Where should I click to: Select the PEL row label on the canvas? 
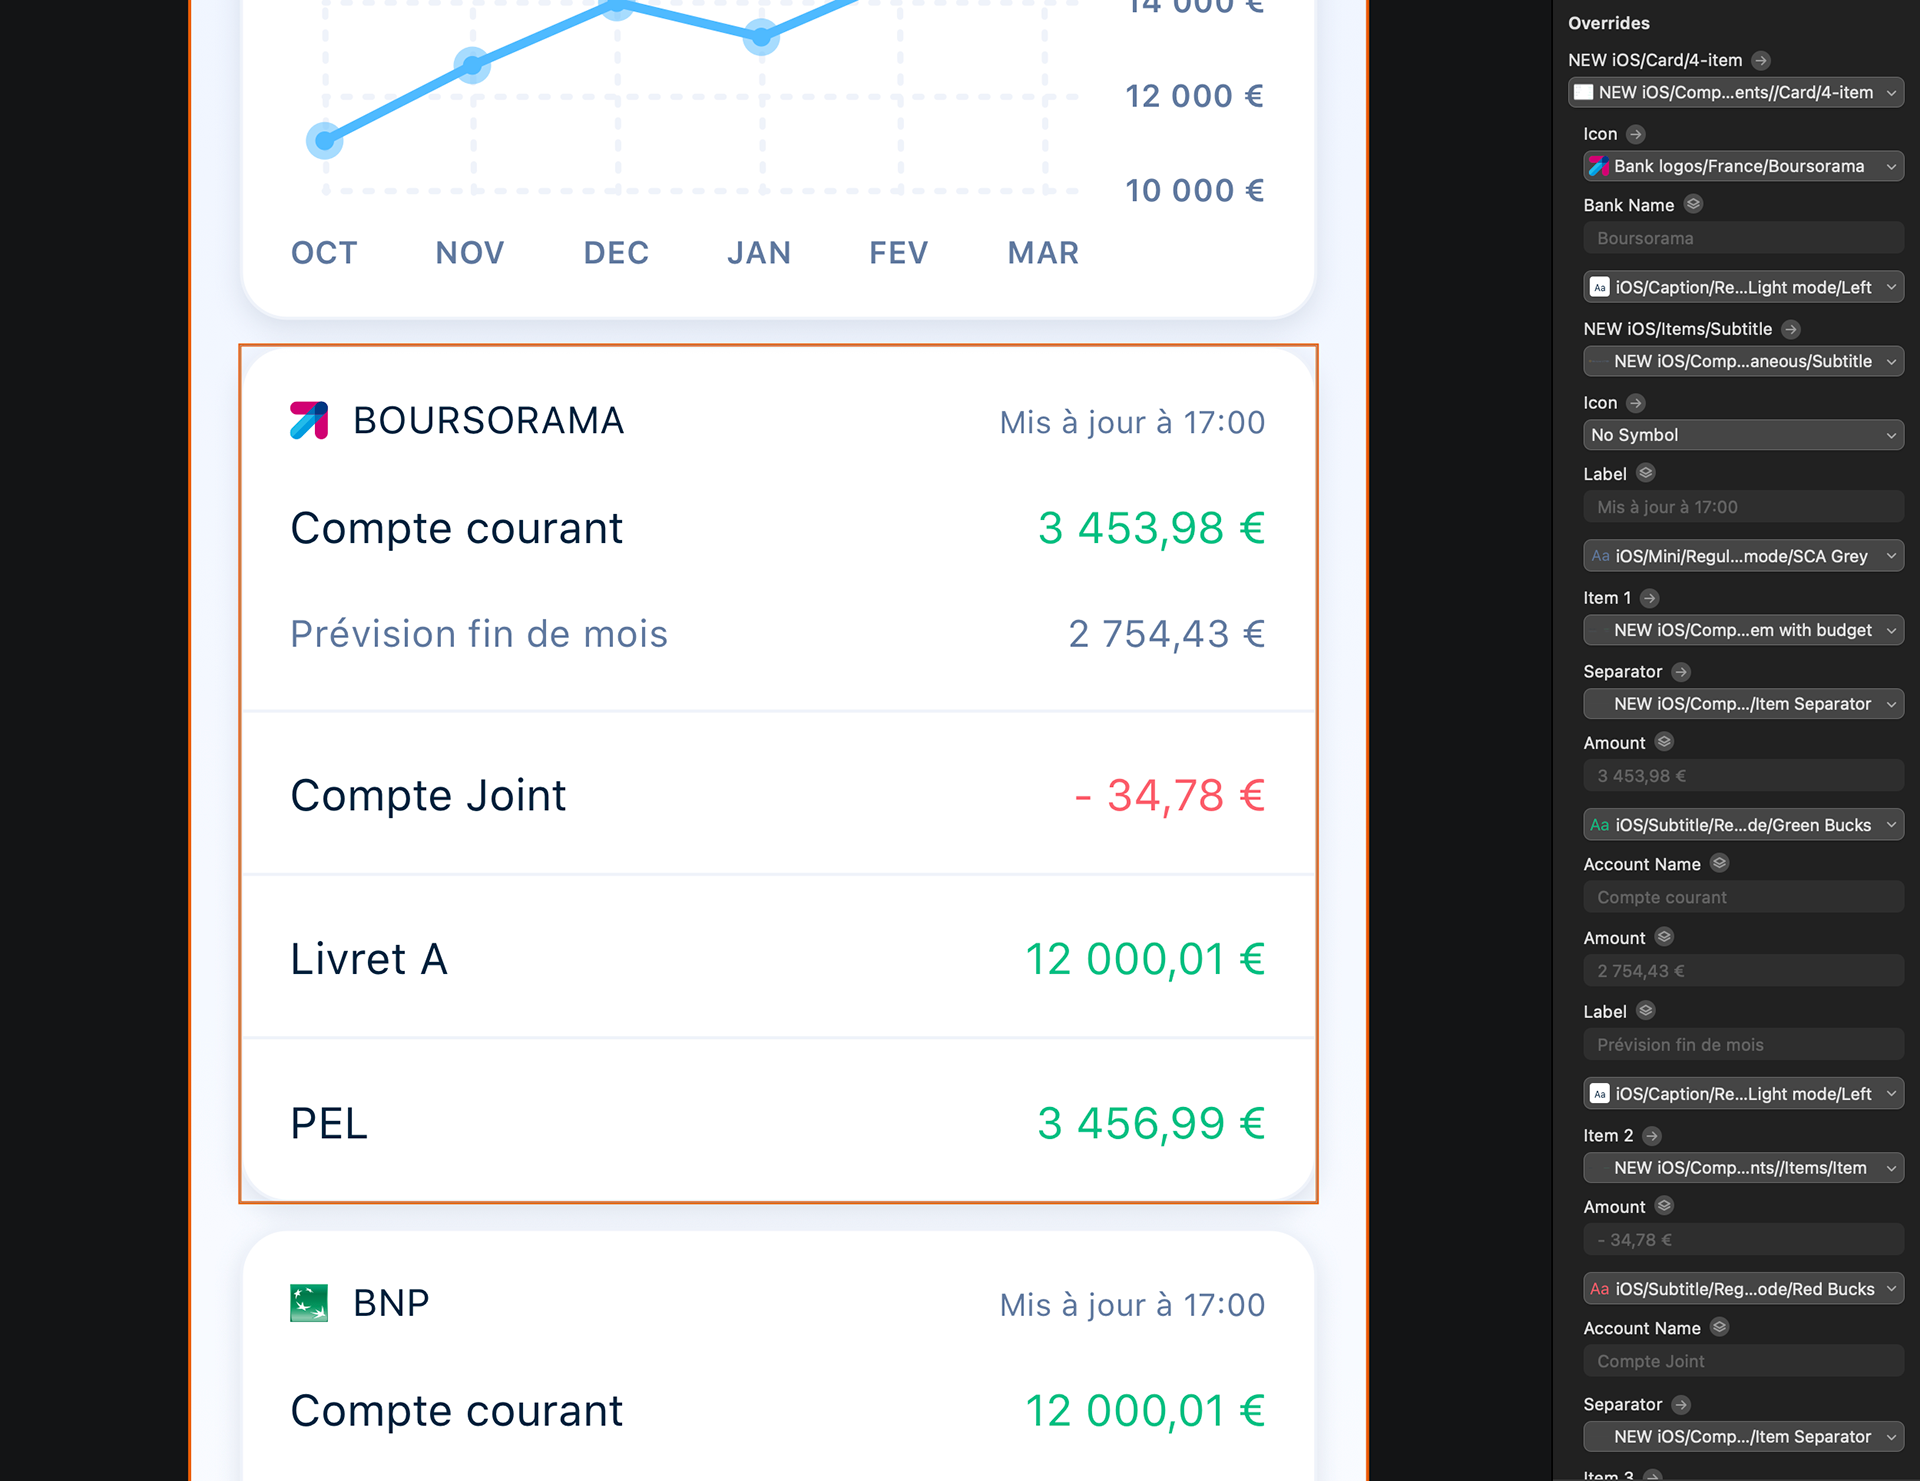329,1124
